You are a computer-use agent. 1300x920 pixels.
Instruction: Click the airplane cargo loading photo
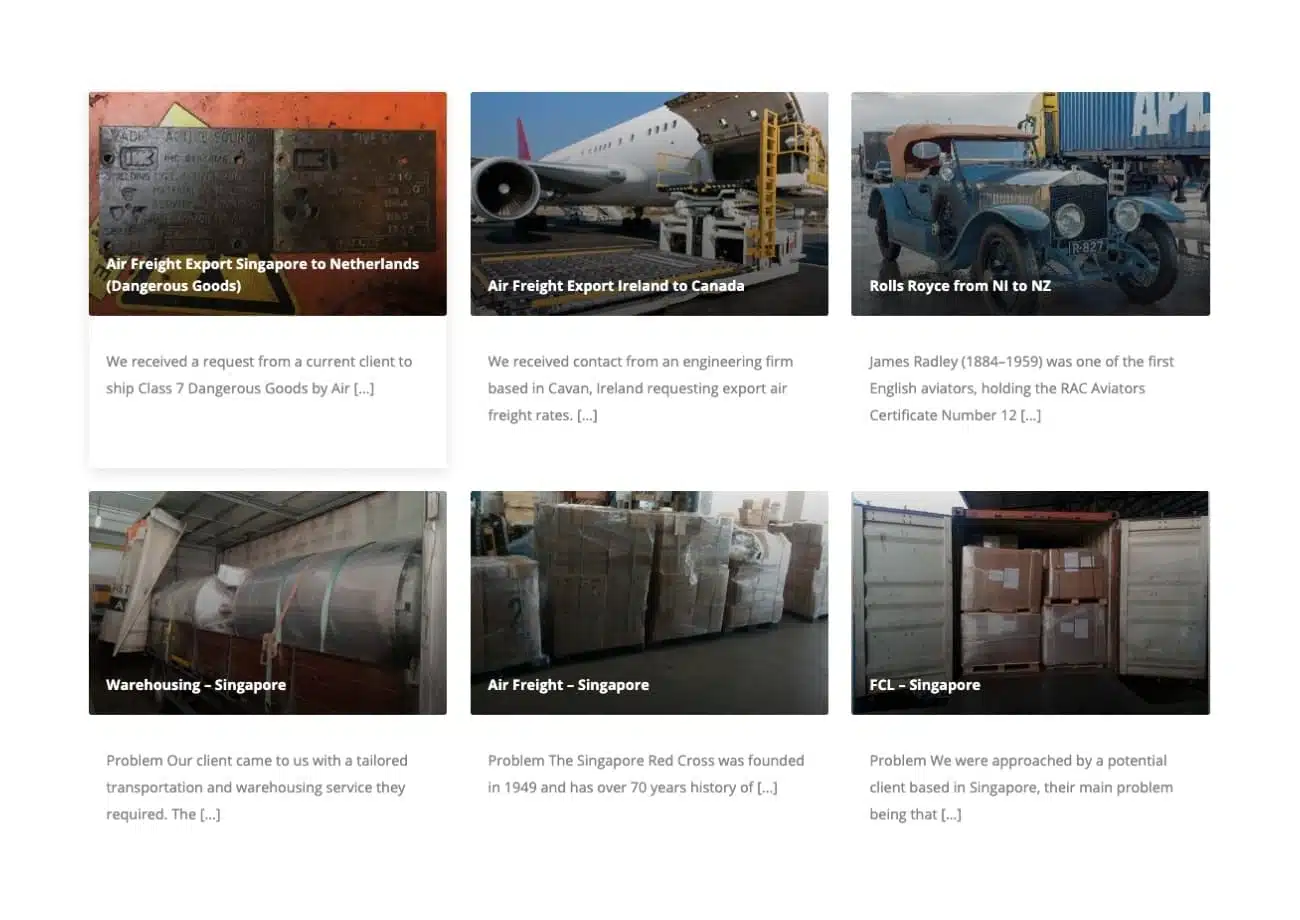tap(649, 204)
